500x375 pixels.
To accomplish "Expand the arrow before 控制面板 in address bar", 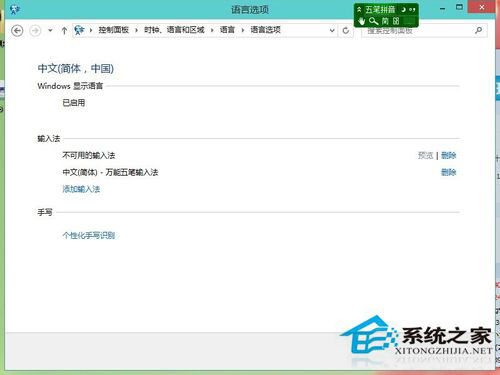I will (91, 30).
